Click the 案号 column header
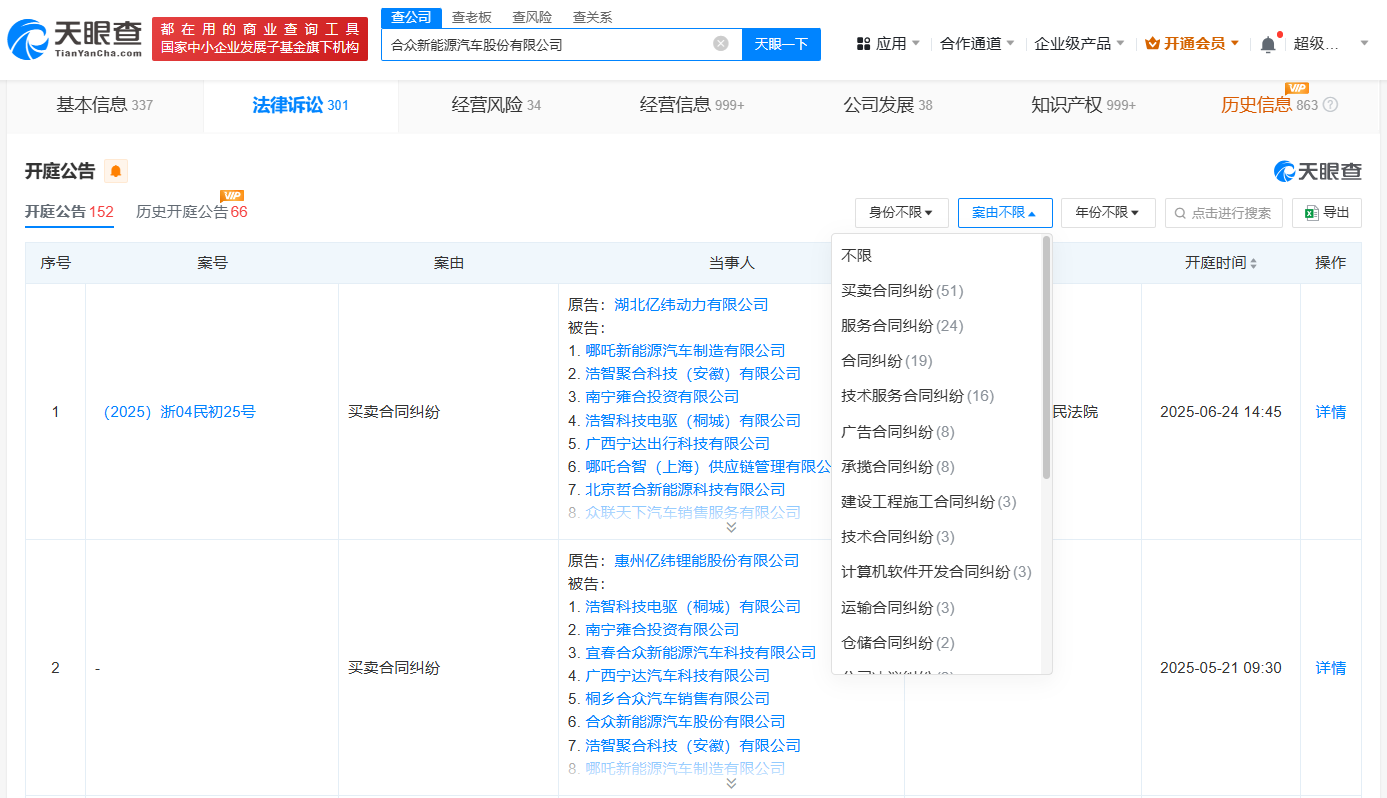This screenshot has width=1387, height=798. coord(212,263)
